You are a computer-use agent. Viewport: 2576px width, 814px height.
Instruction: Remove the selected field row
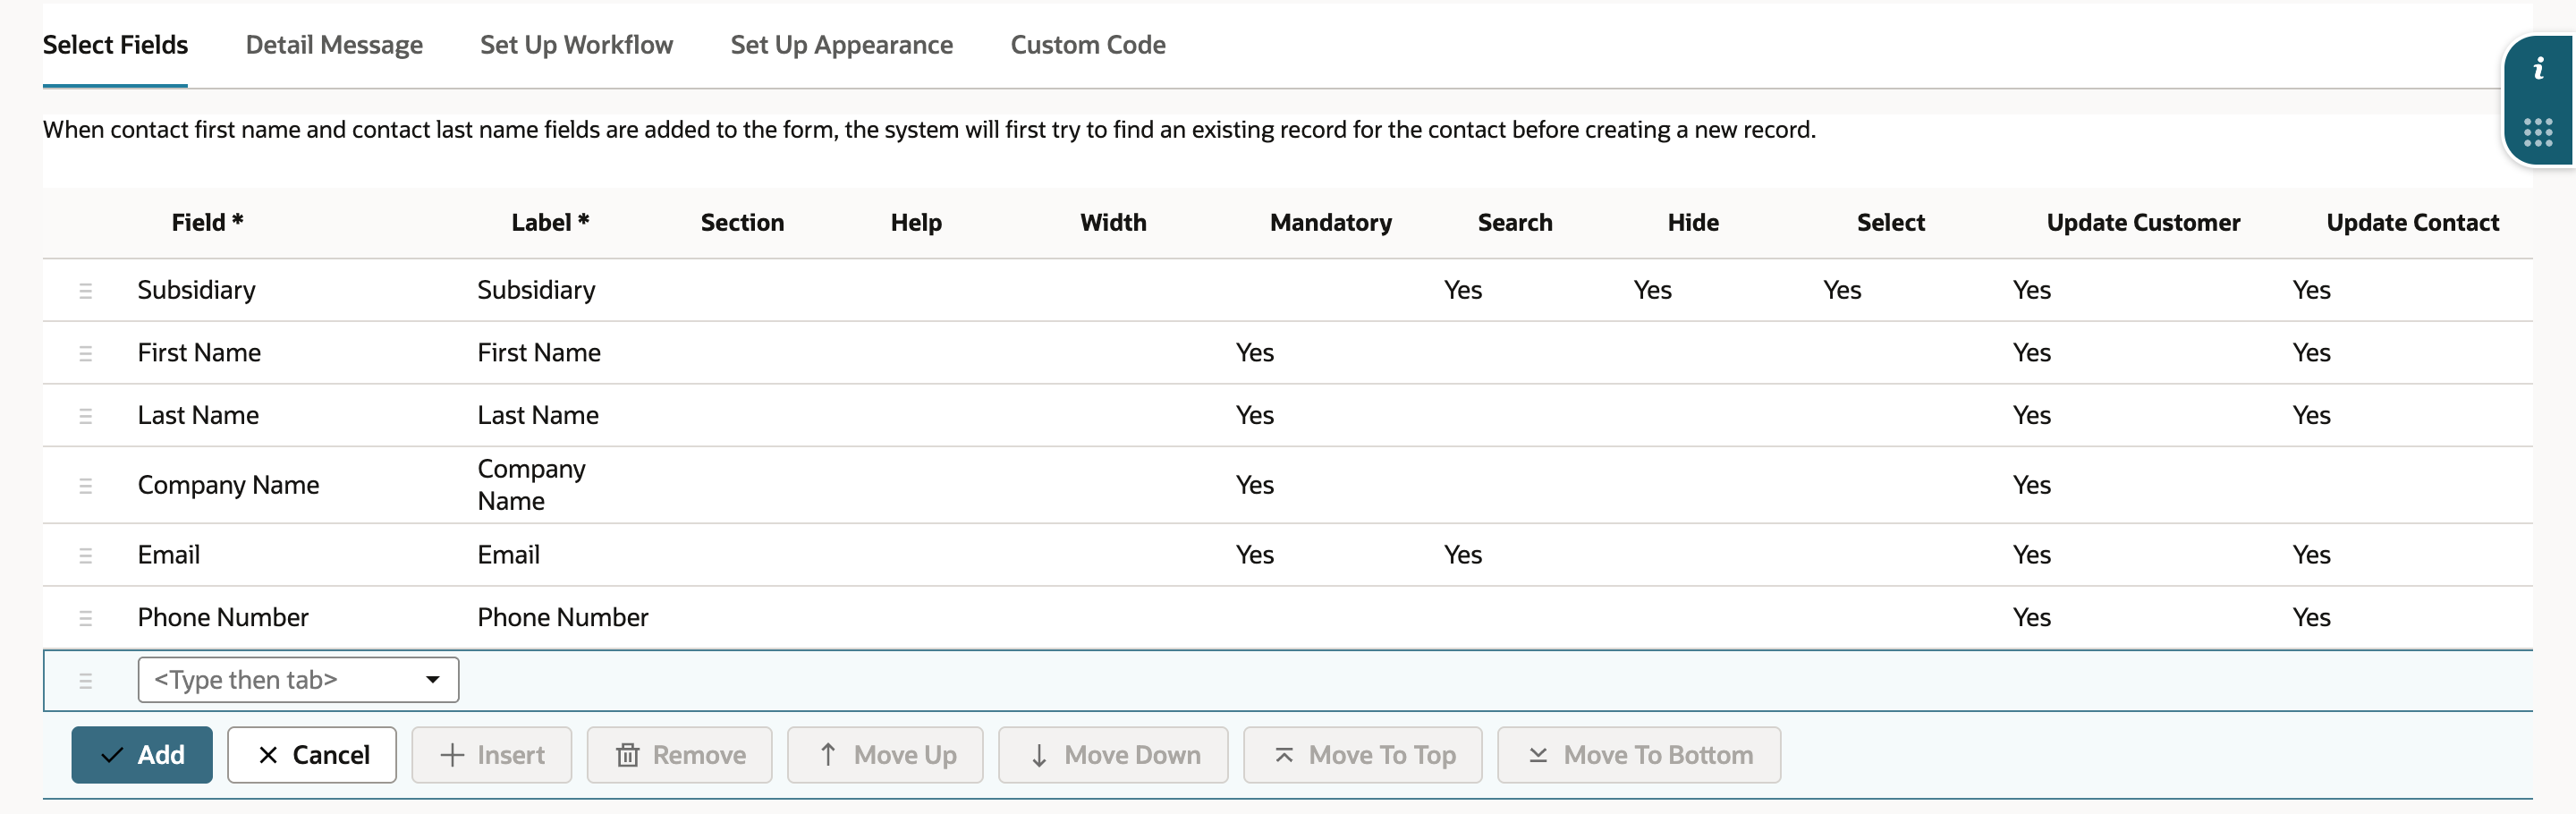pyautogui.click(x=679, y=754)
